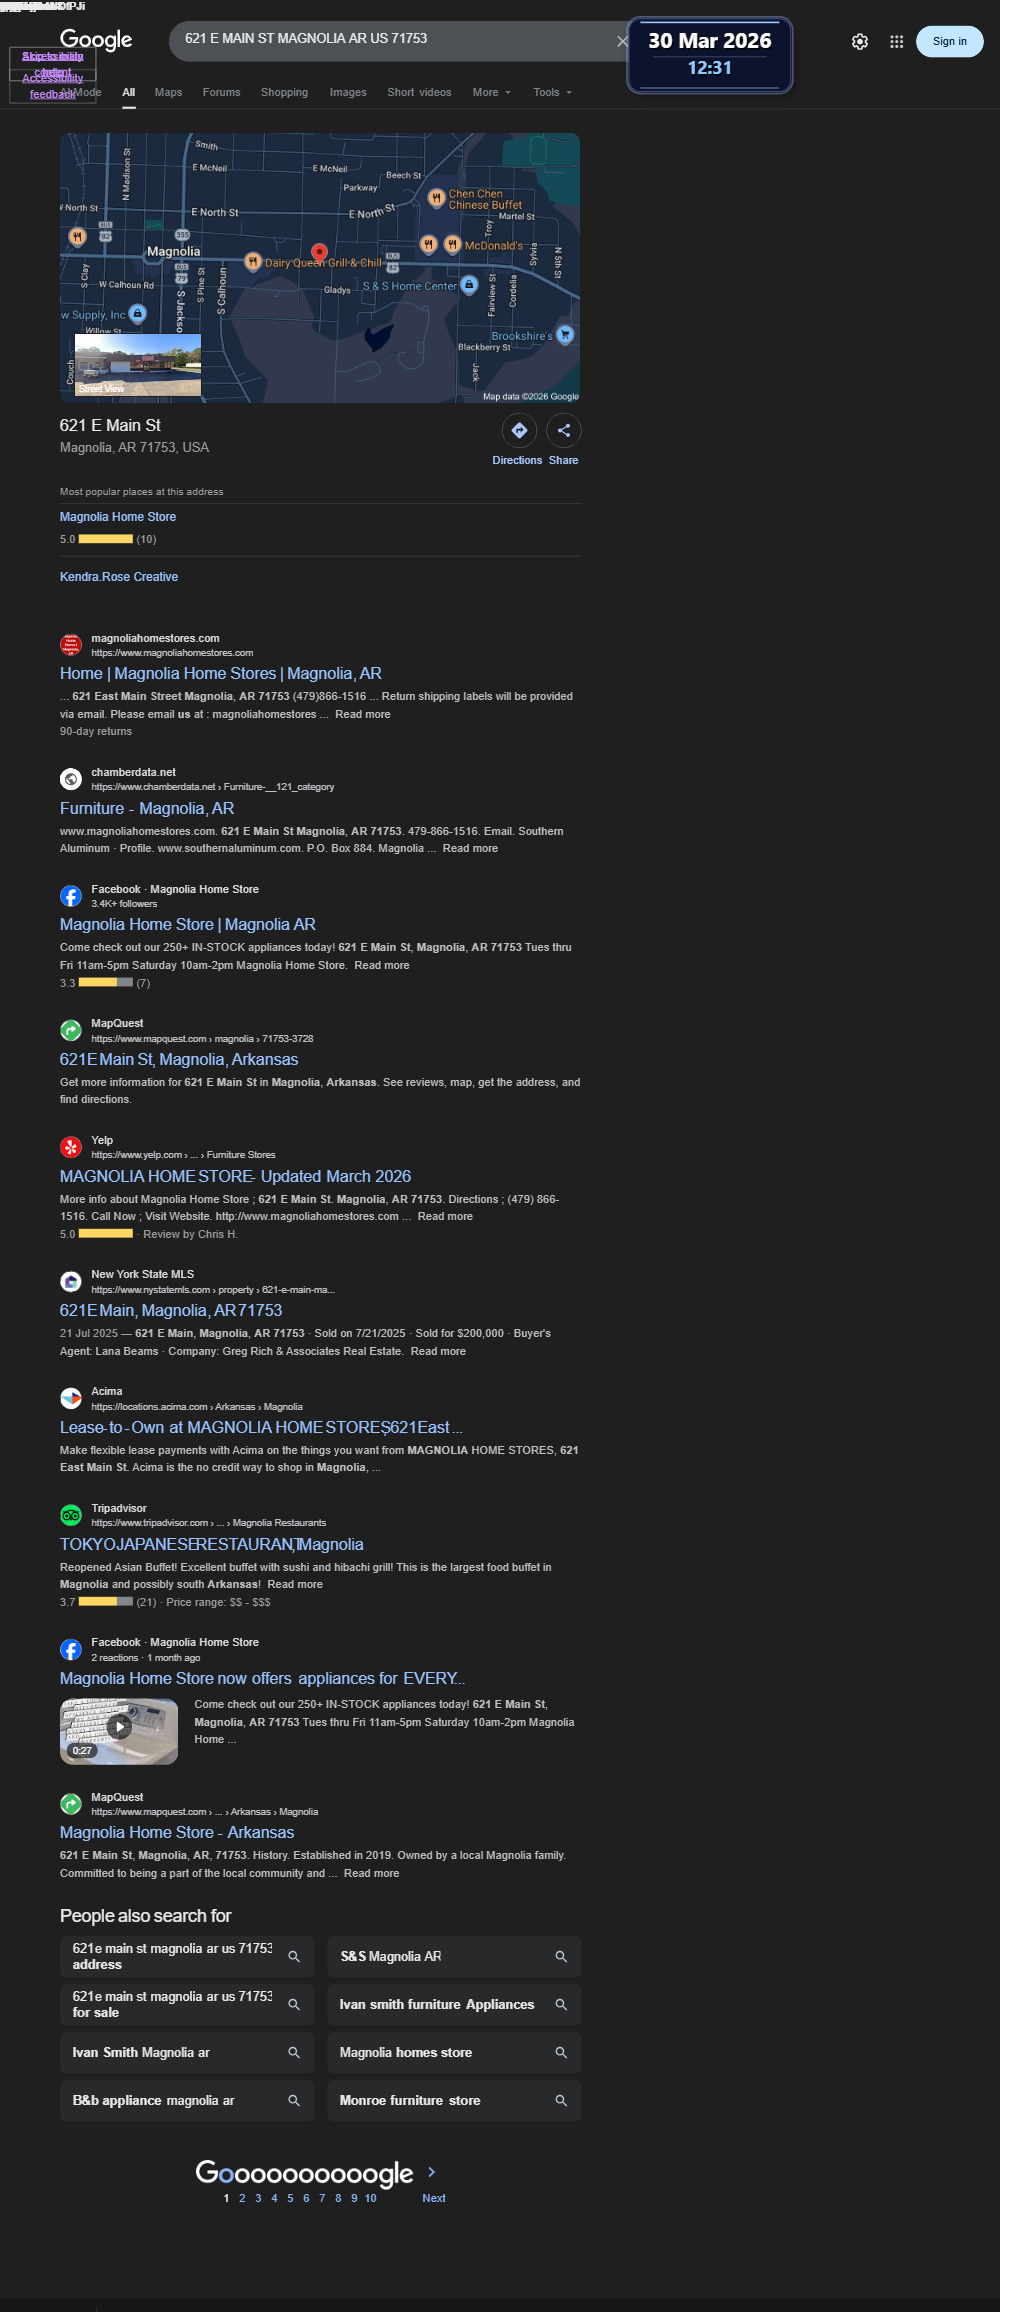Clear the search box with X icon
Screen dimensions: 1012x2312
pos(622,41)
